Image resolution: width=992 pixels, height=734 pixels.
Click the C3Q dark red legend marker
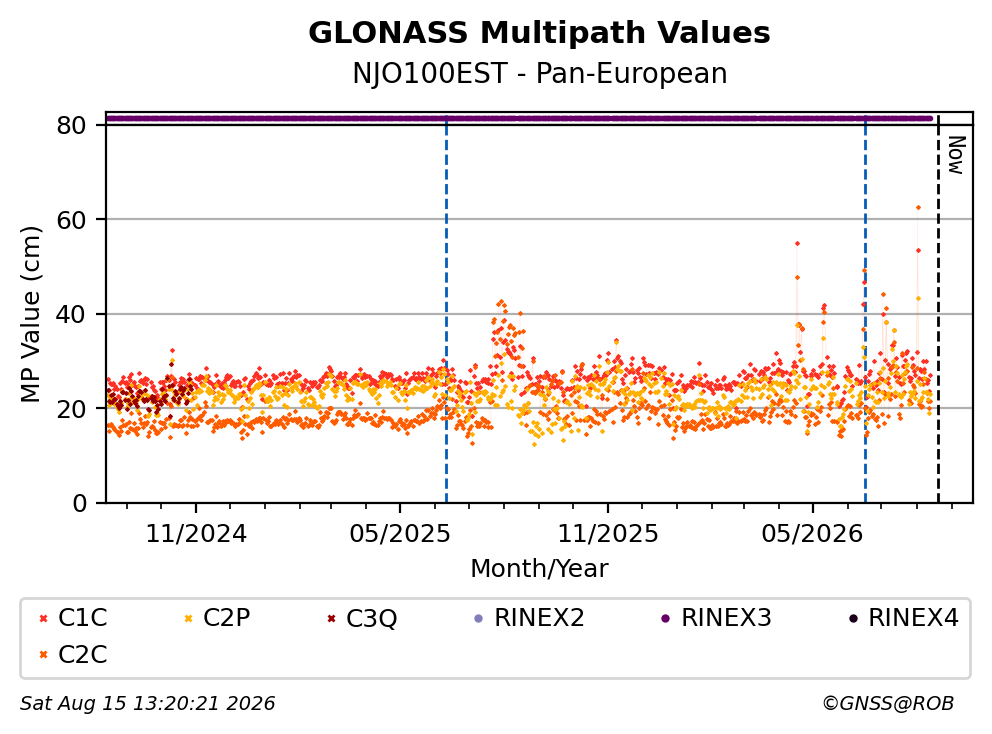pyautogui.click(x=332, y=618)
